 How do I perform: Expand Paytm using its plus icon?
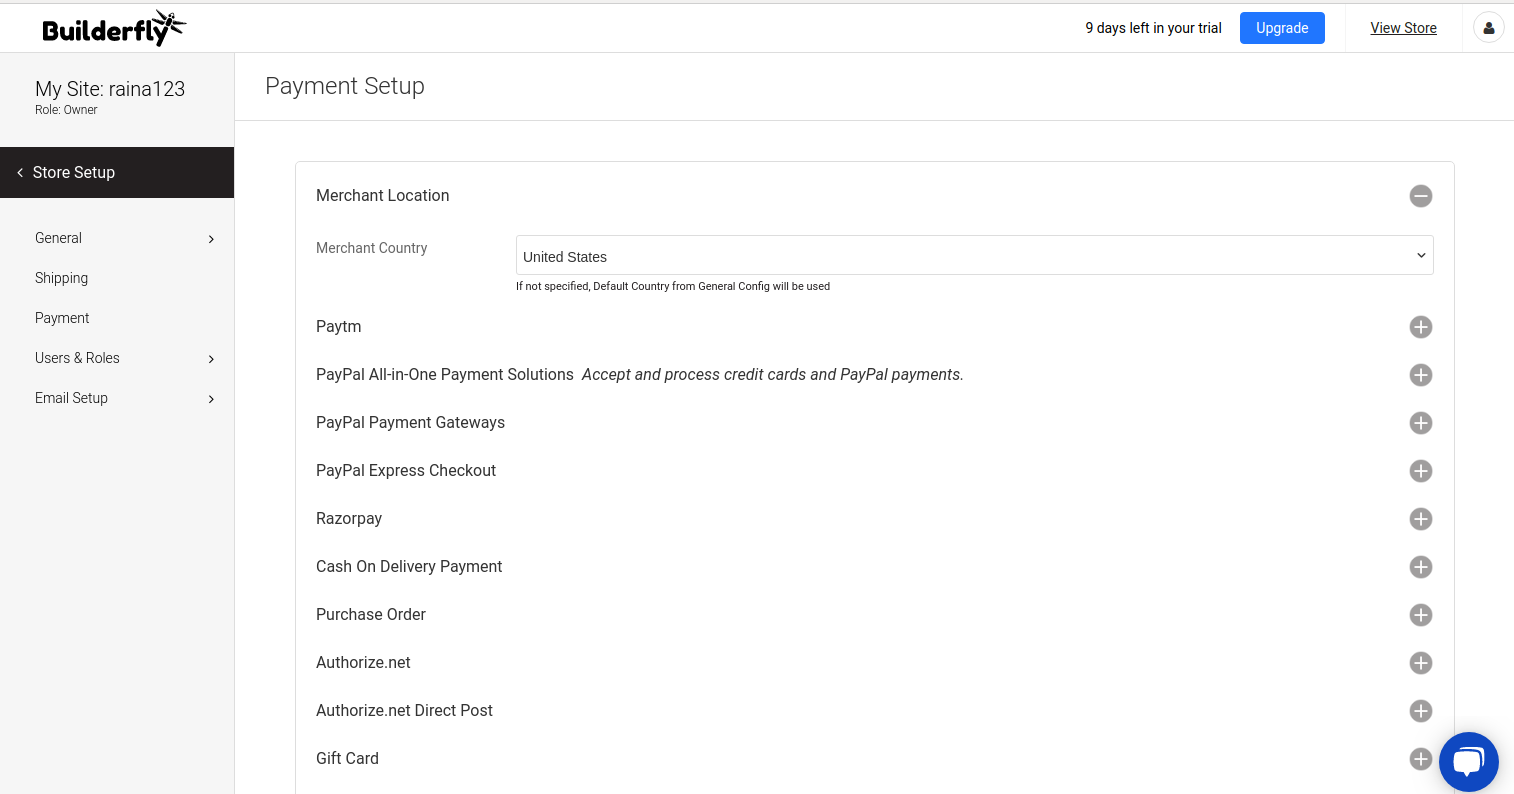tap(1420, 327)
